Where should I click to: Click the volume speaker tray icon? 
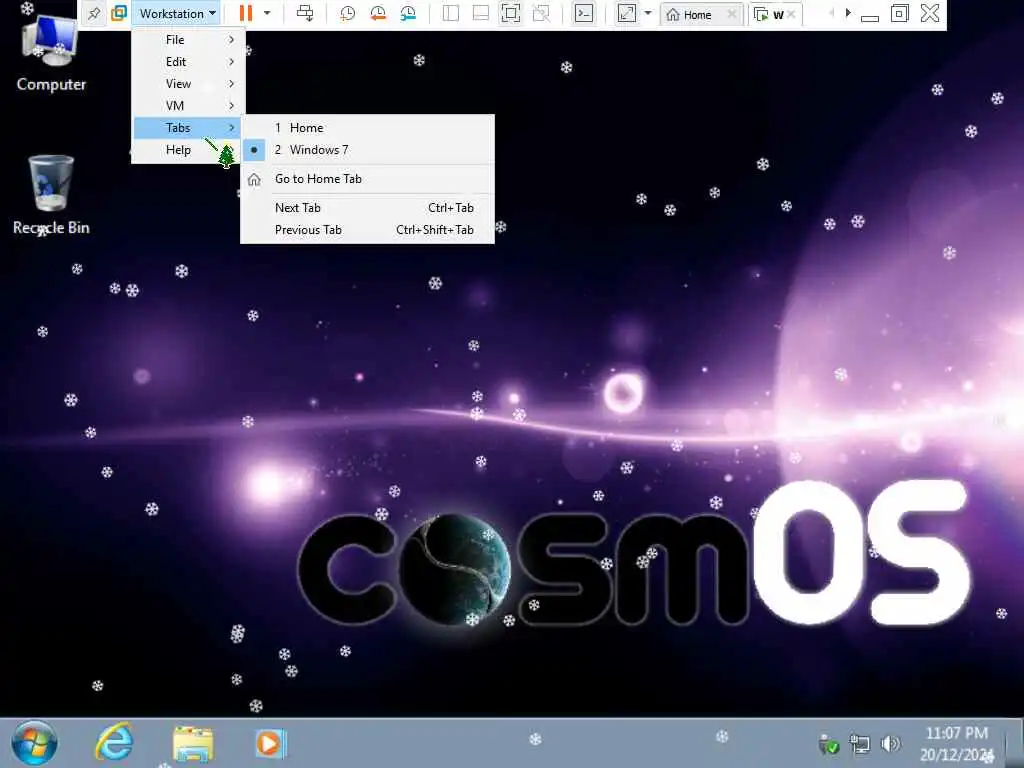pos(889,743)
